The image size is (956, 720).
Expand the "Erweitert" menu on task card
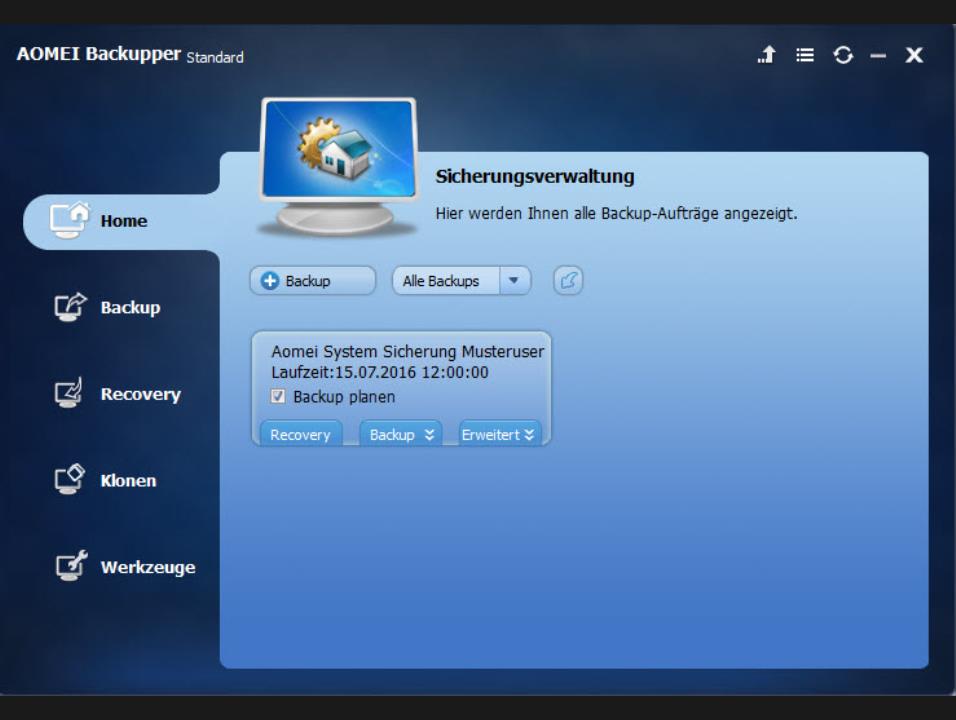(499, 435)
